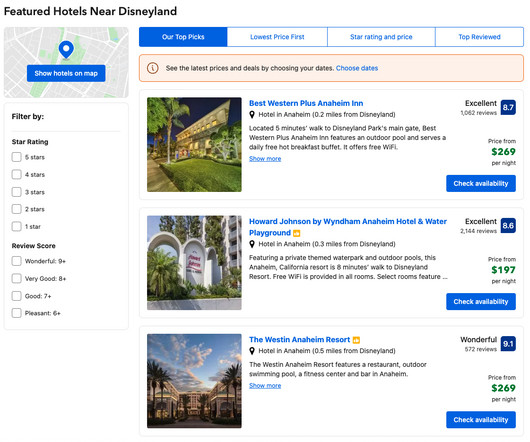530x442 pixels.
Task: Check availability for Best Western Plus Anaheim Inn
Action: pyautogui.click(x=481, y=183)
